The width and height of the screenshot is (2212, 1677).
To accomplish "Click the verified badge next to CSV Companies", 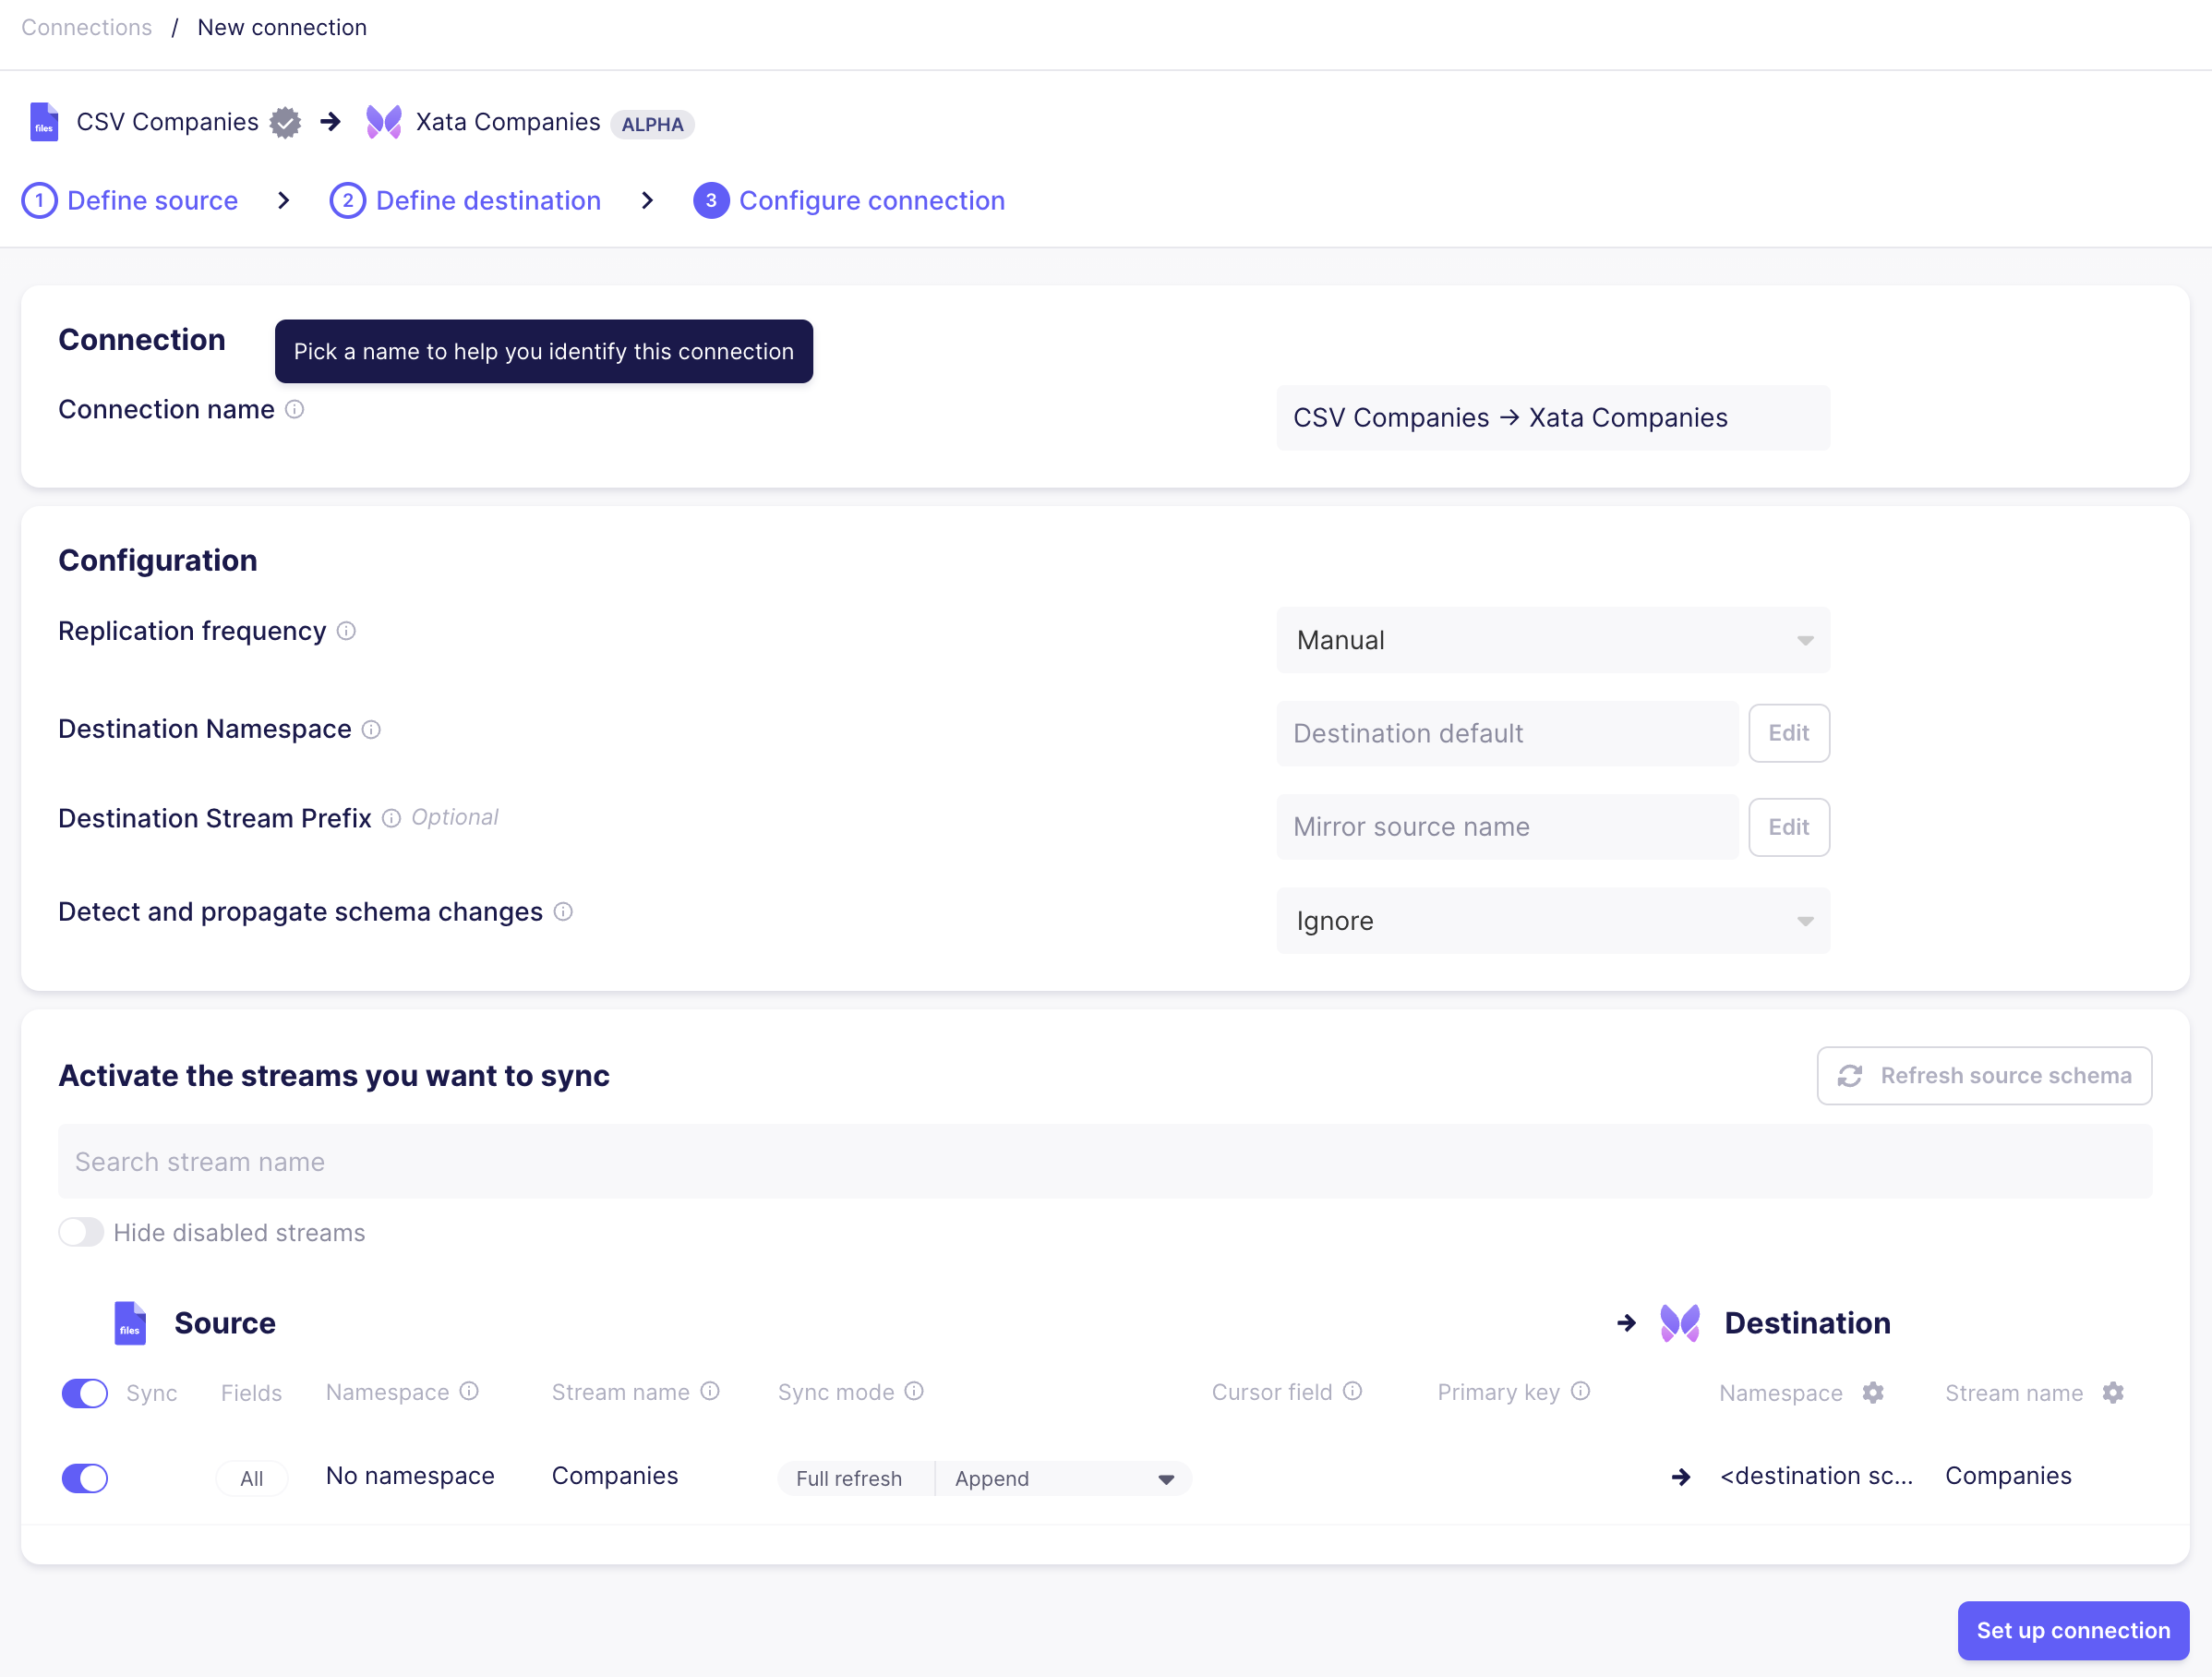I will click(x=285, y=122).
